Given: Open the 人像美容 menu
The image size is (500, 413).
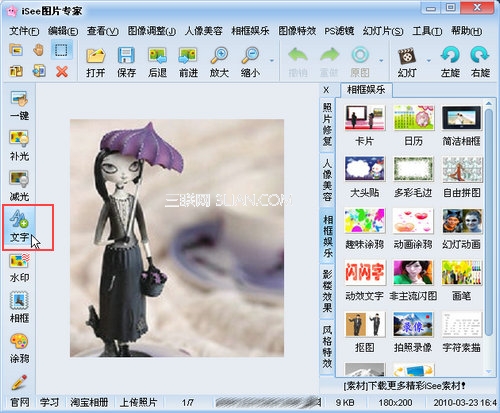Looking at the screenshot, I should pyautogui.click(x=203, y=31).
